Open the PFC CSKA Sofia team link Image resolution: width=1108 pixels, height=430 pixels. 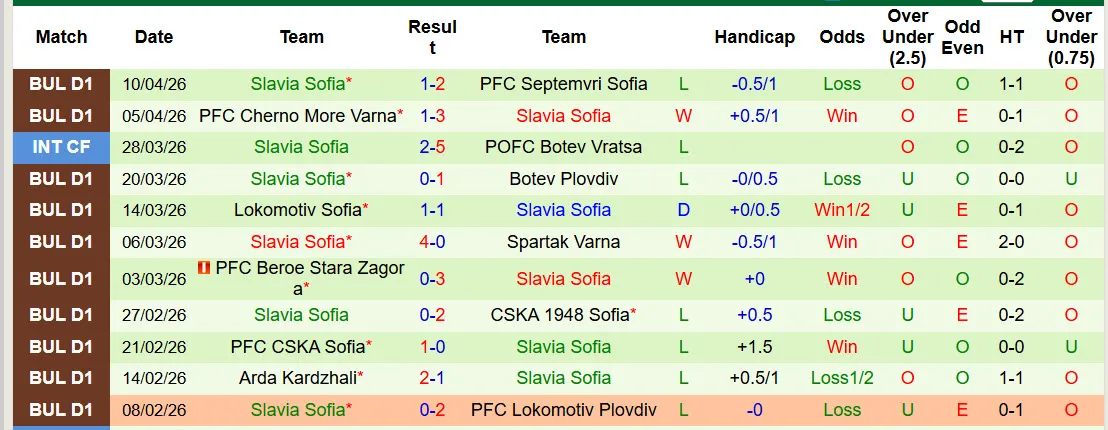tap(297, 347)
